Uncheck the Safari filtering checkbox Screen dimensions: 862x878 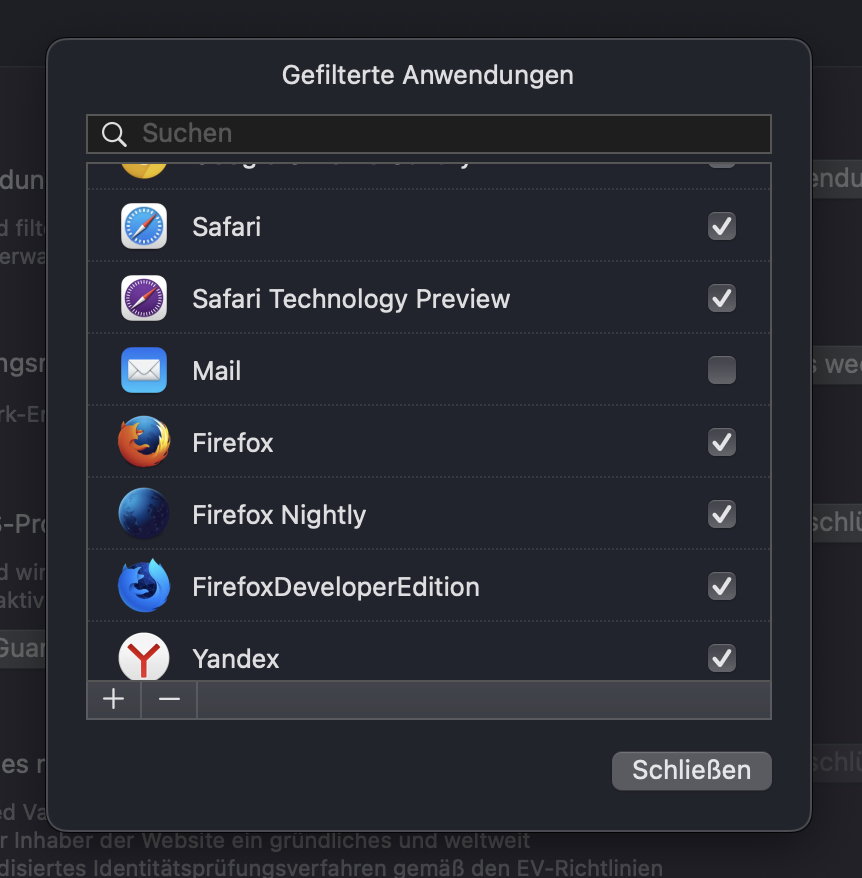721,226
